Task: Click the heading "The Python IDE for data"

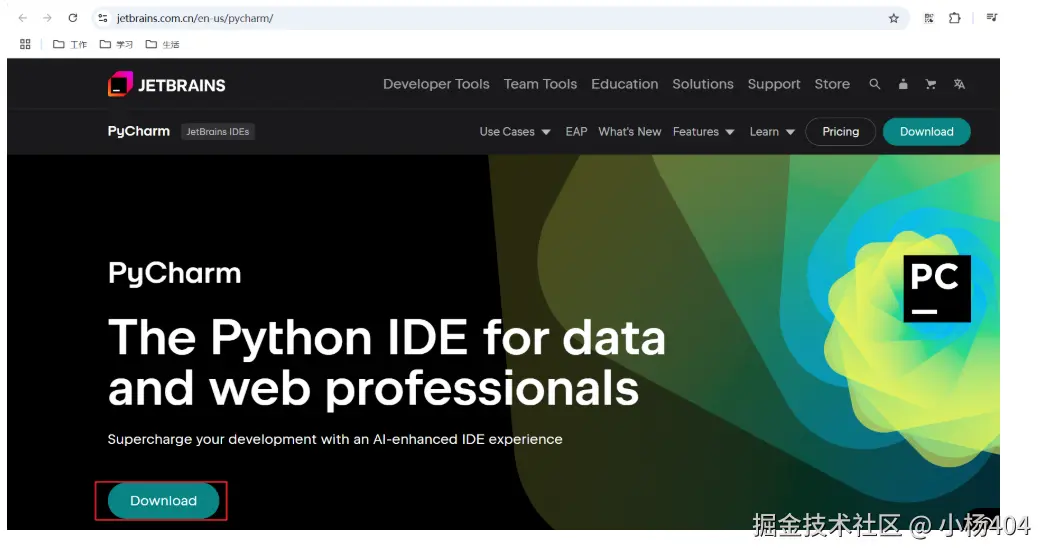Action: (386, 337)
